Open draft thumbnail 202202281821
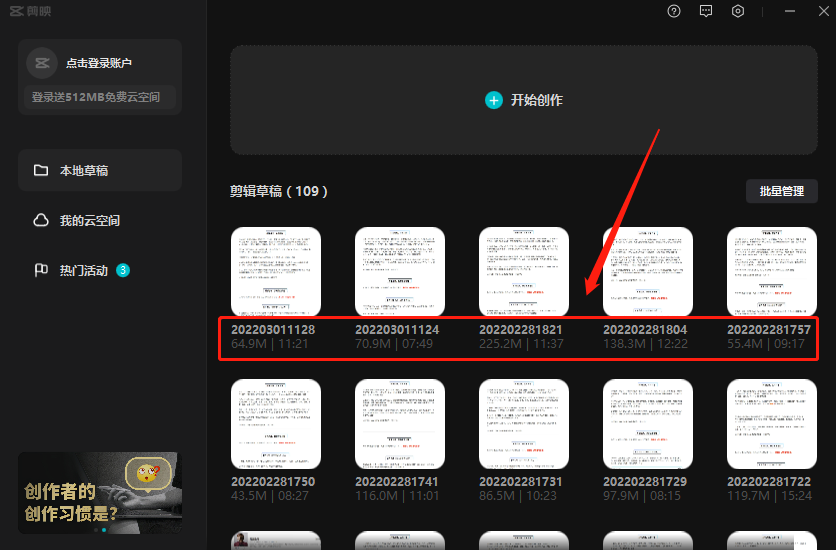836x550 pixels. coord(524,272)
